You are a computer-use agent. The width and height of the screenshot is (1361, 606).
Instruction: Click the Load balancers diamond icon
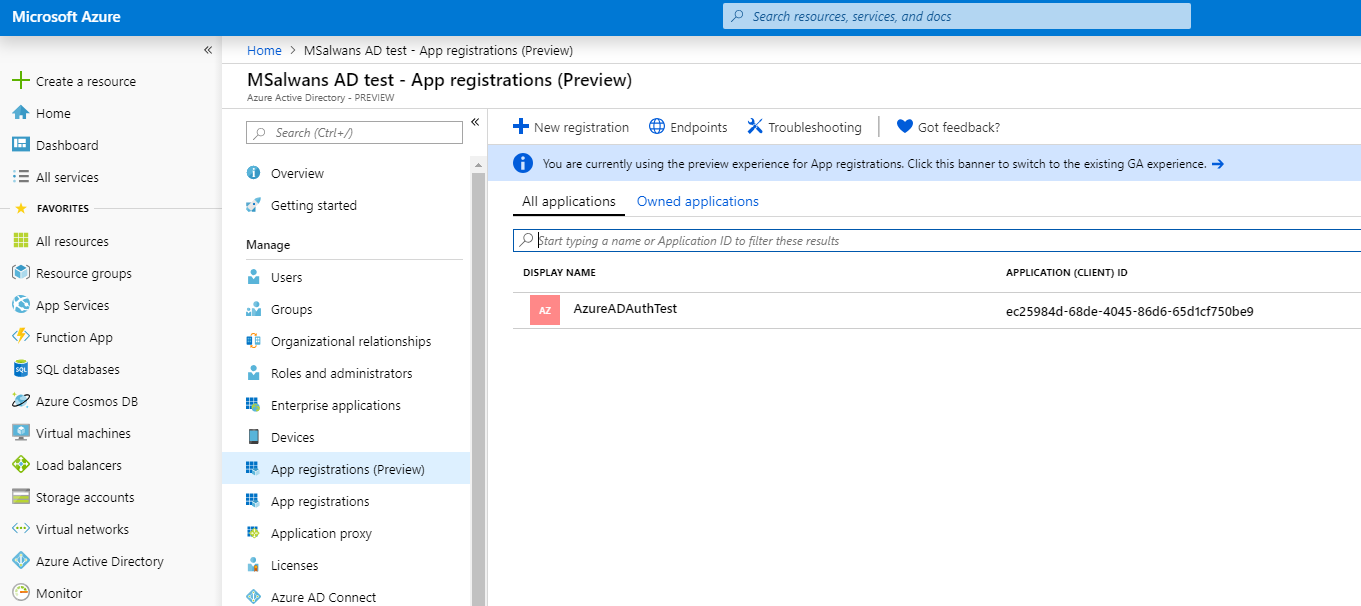pos(20,465)
